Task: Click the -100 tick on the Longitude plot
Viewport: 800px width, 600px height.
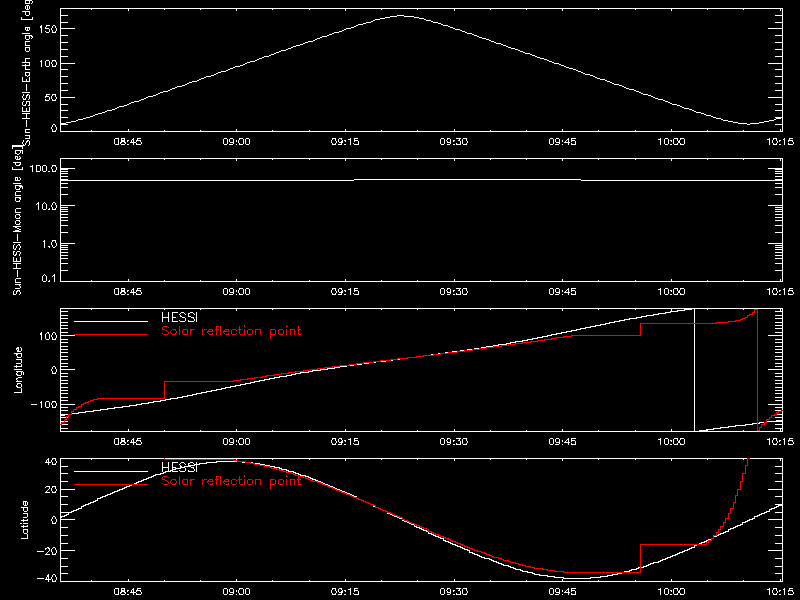Action: (x=43, y=404)
